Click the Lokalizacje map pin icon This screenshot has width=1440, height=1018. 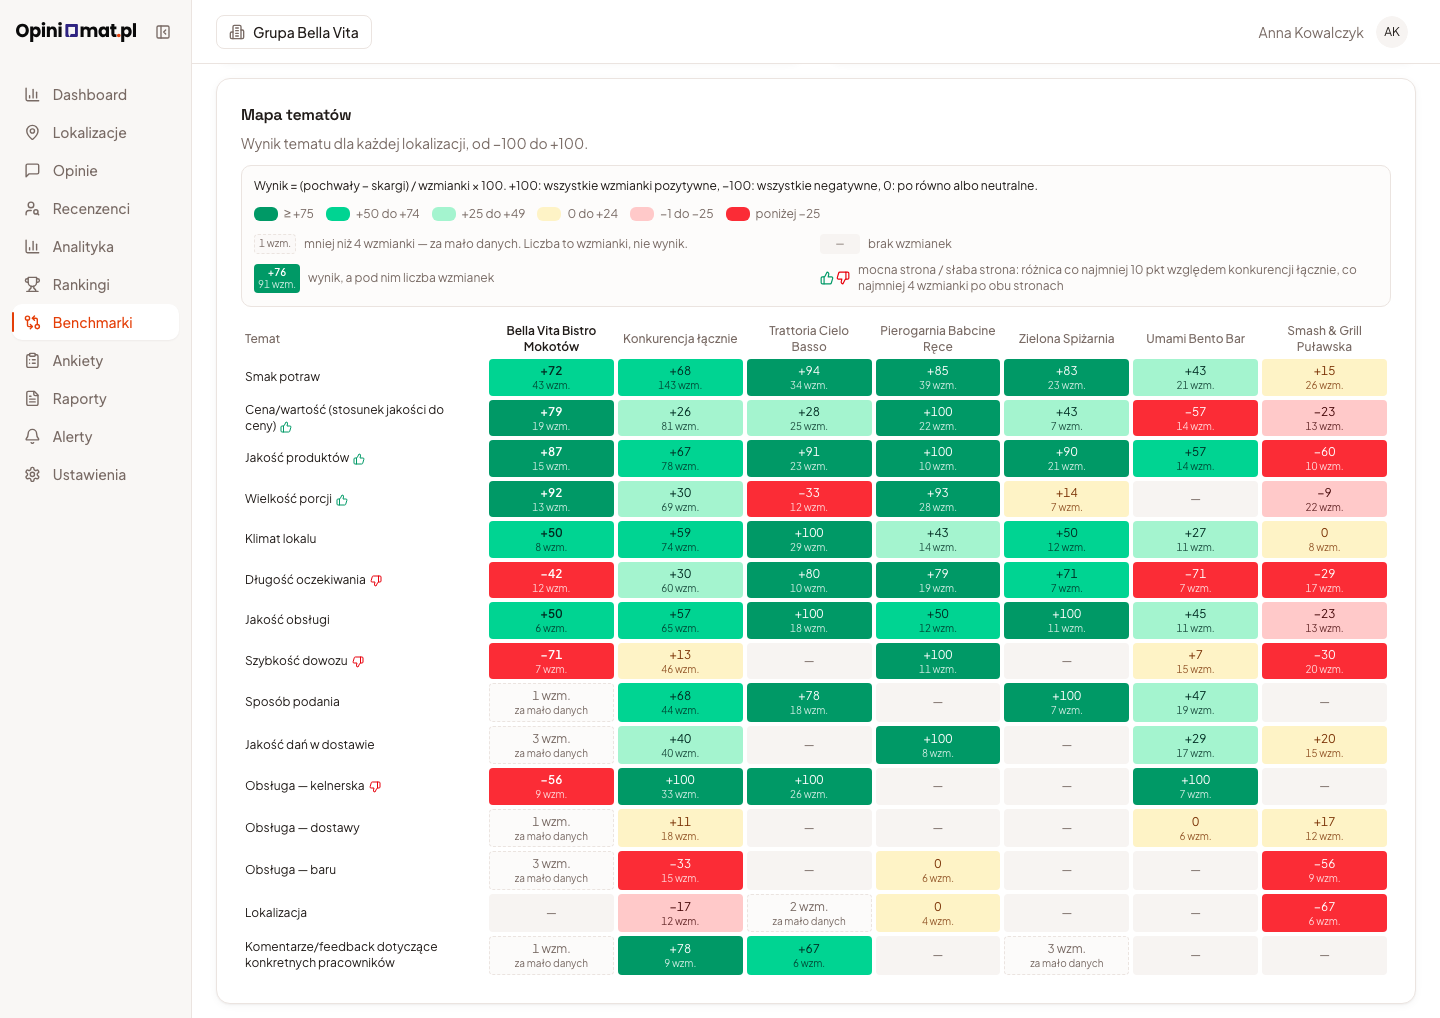[32, 132]
